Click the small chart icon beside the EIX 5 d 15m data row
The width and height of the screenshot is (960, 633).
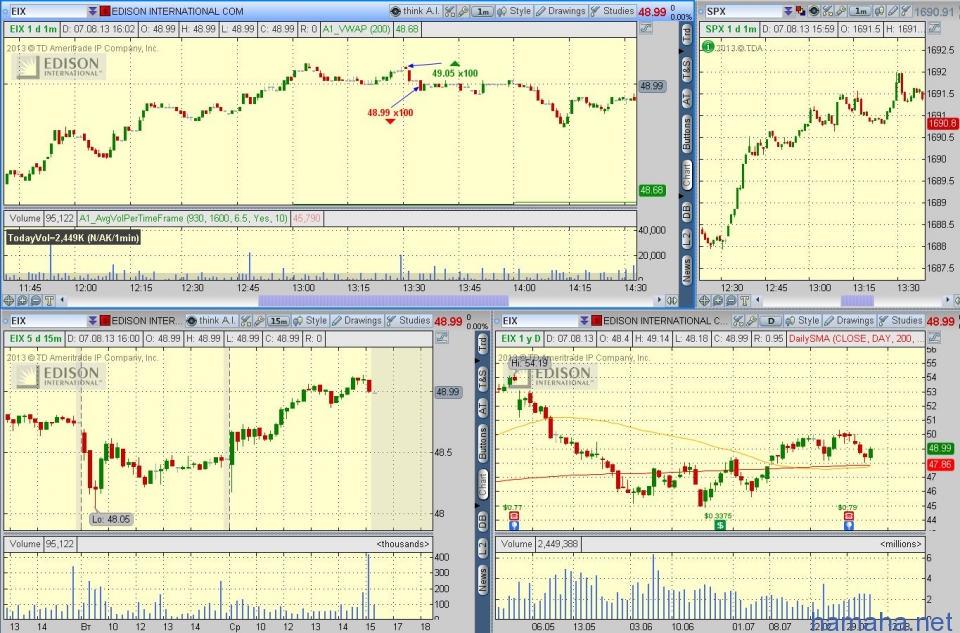pos(441,338)
